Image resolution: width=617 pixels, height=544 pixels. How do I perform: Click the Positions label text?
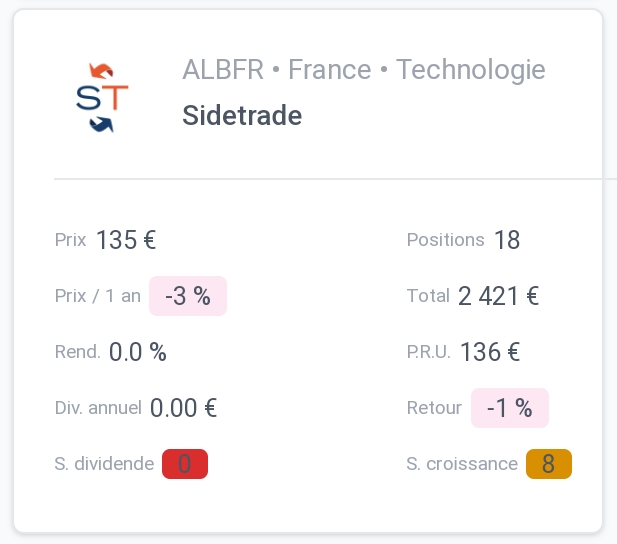coord(445,240)
